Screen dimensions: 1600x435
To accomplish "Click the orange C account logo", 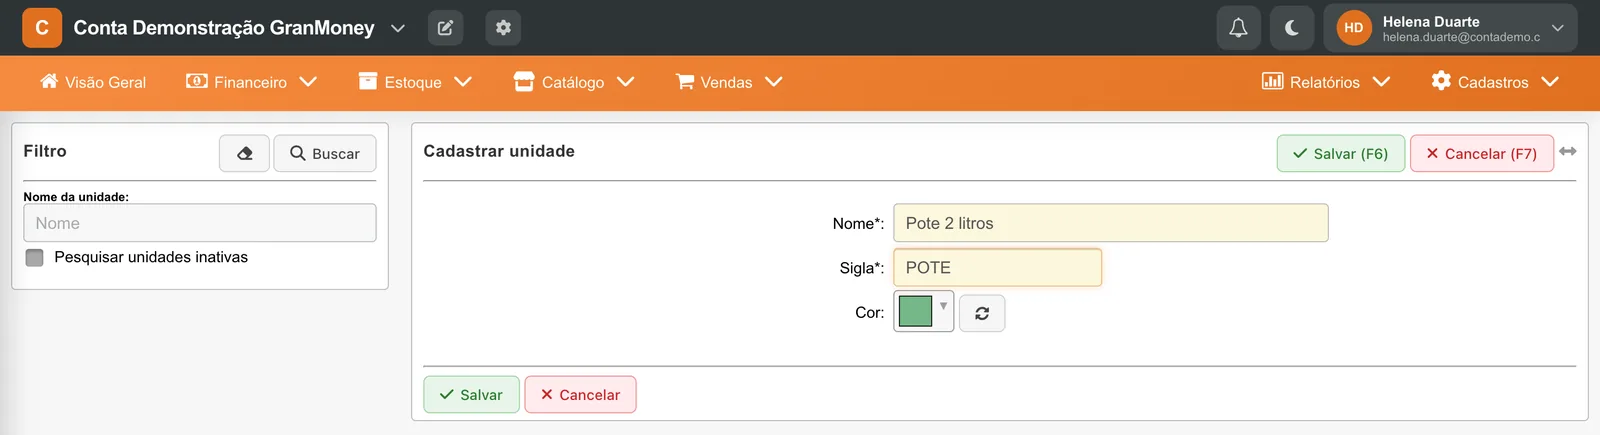I will [x=42, y=28].
